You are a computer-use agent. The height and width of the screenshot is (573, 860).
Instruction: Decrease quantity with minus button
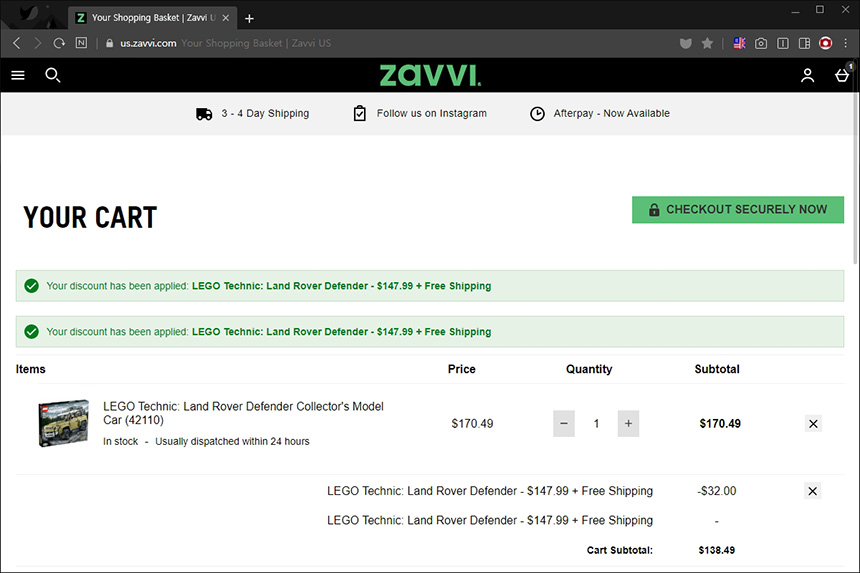click(x=564, y=423)
